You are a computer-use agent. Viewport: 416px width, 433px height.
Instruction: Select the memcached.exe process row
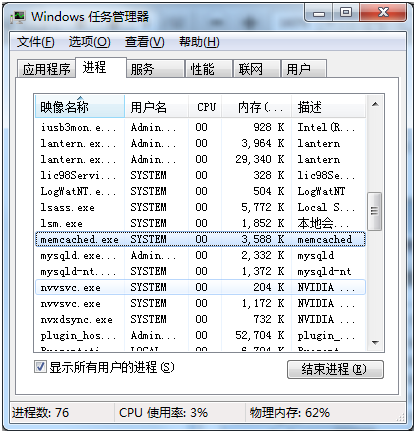click(x=200, y=239)
